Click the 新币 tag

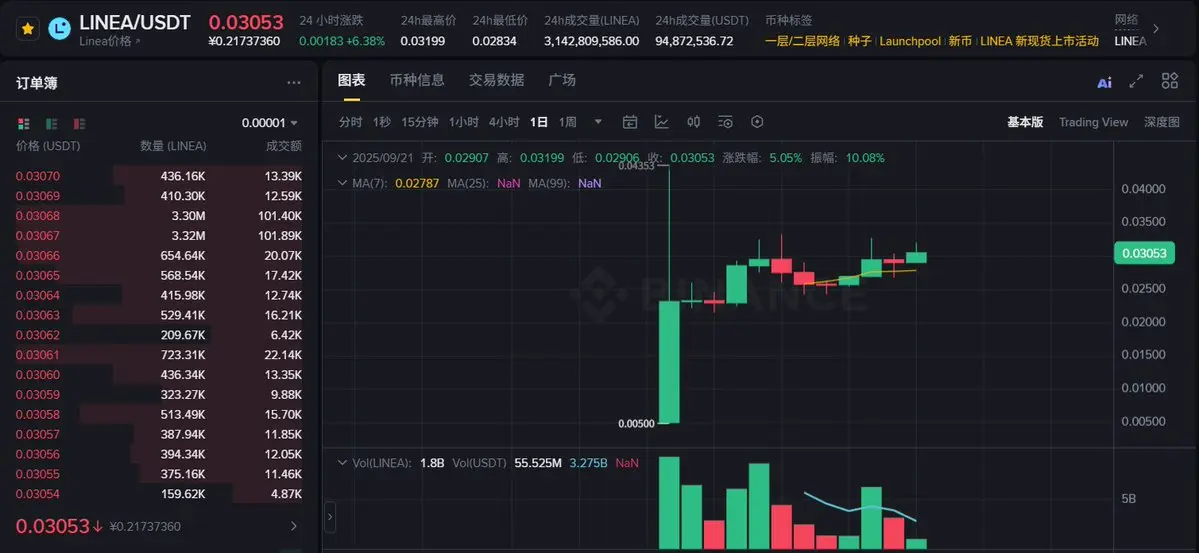(x=960, y=41)
